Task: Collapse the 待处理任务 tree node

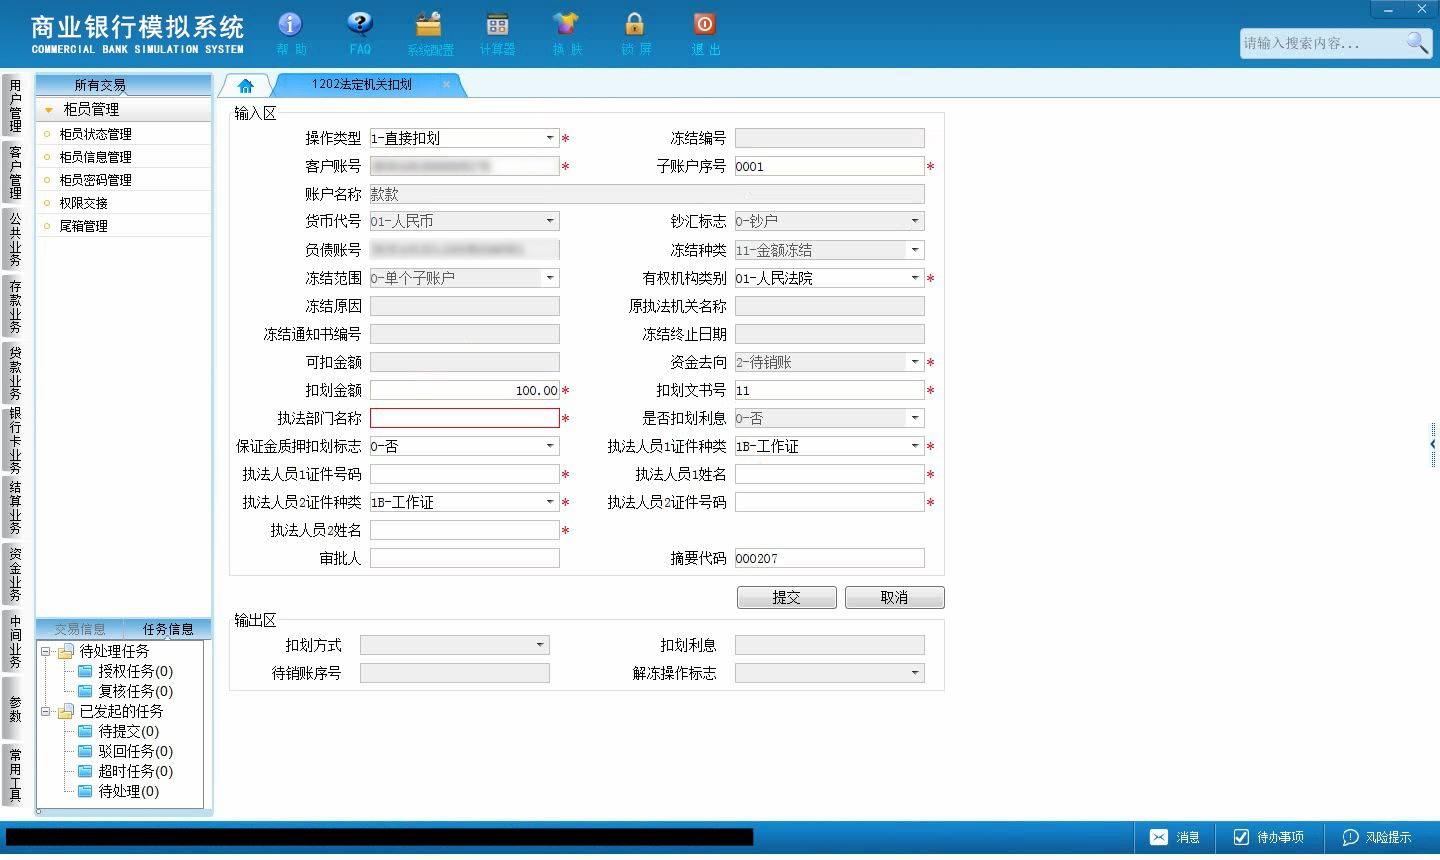Action: point(45,651)
